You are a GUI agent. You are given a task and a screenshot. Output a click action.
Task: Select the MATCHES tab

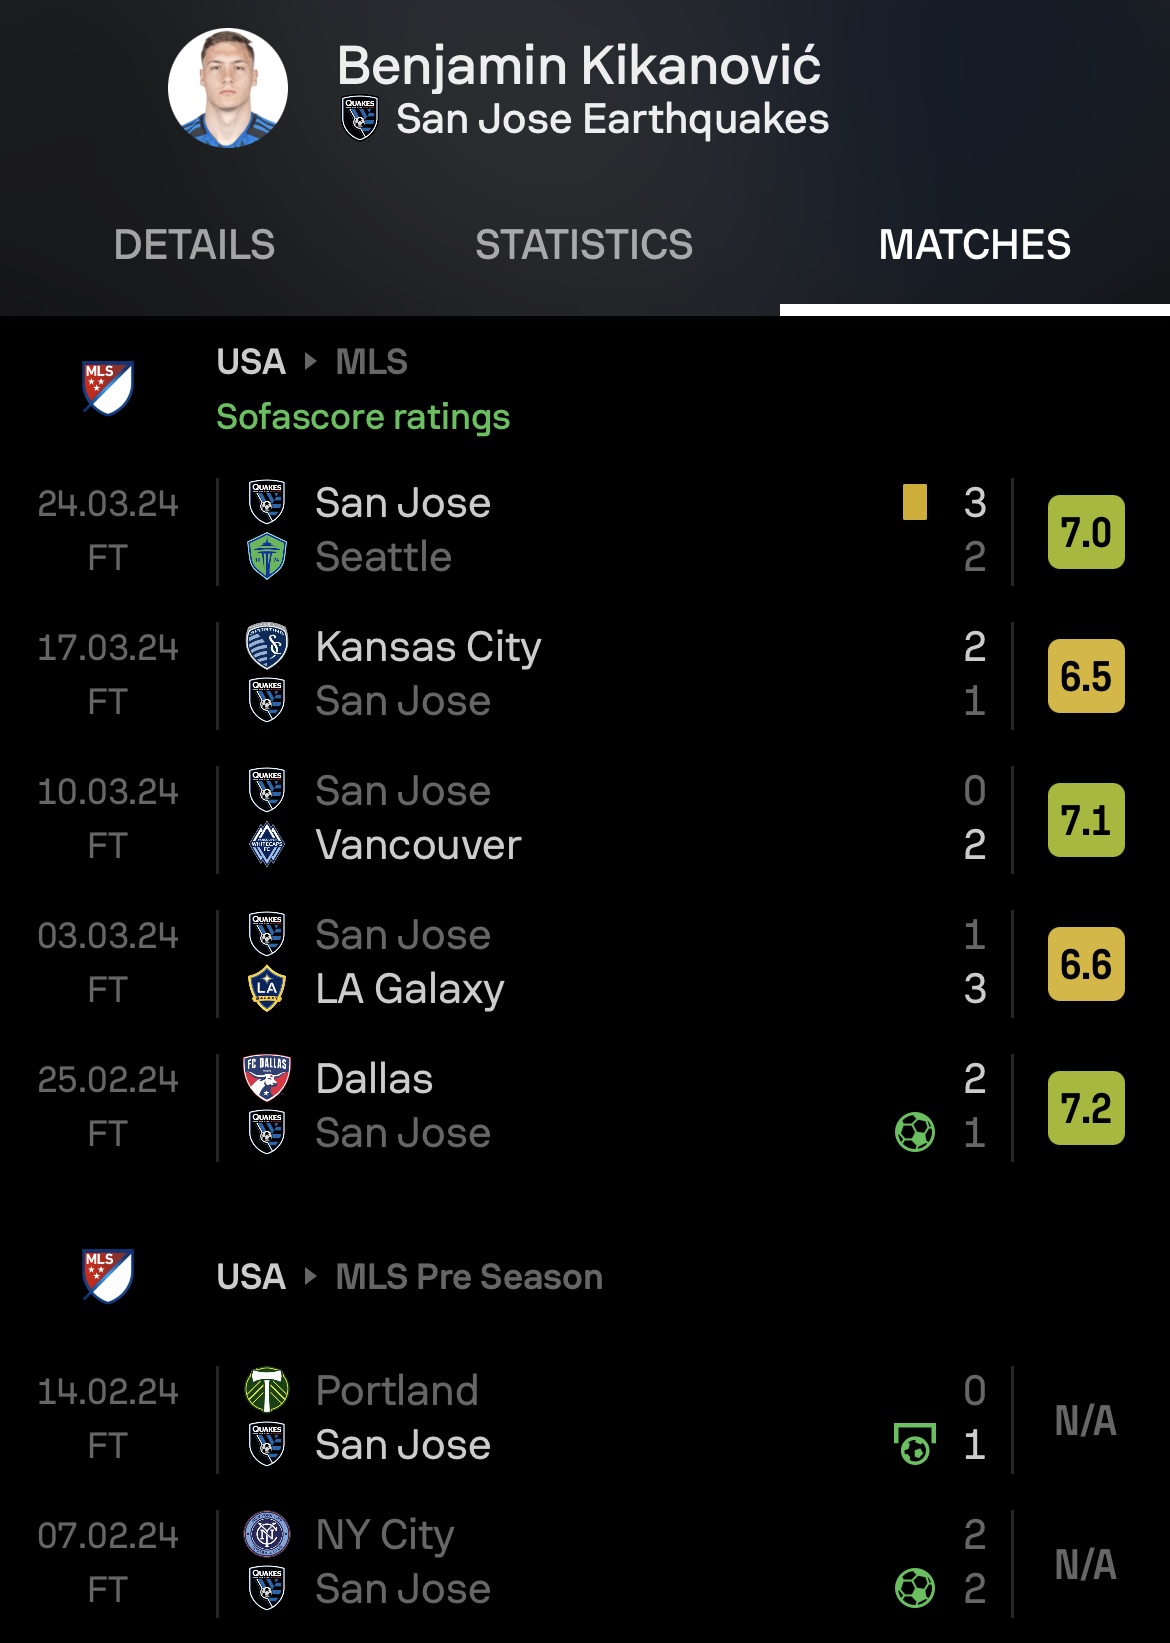(x=975, y=245)
